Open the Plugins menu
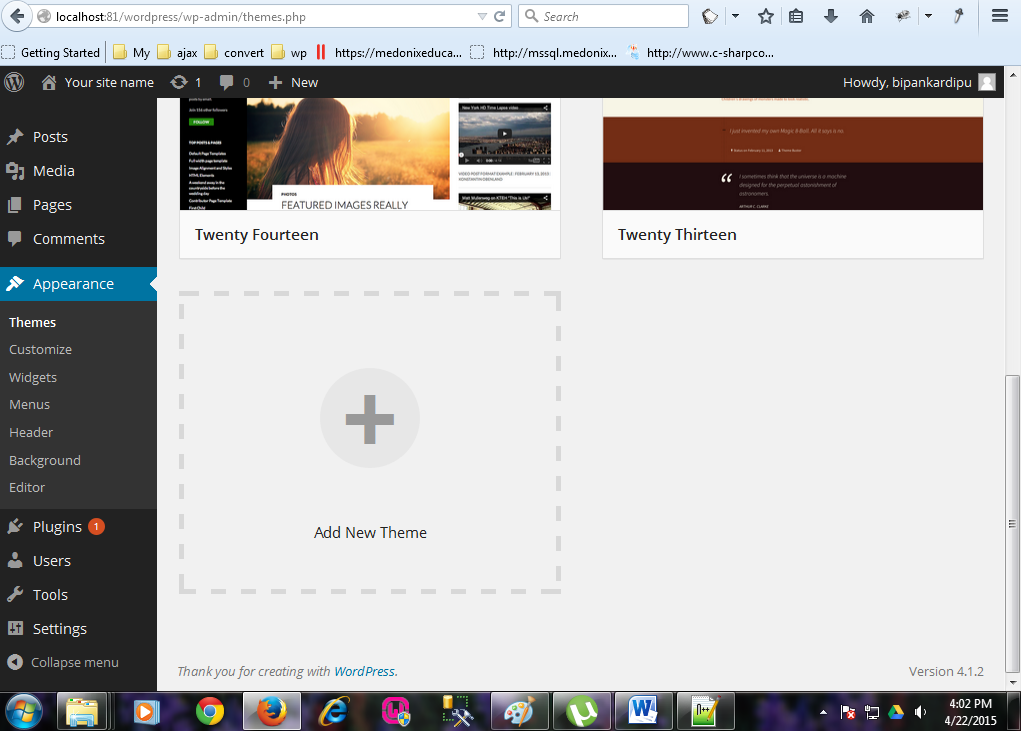This screenshot has width=1021, height=731. (78, 527)
